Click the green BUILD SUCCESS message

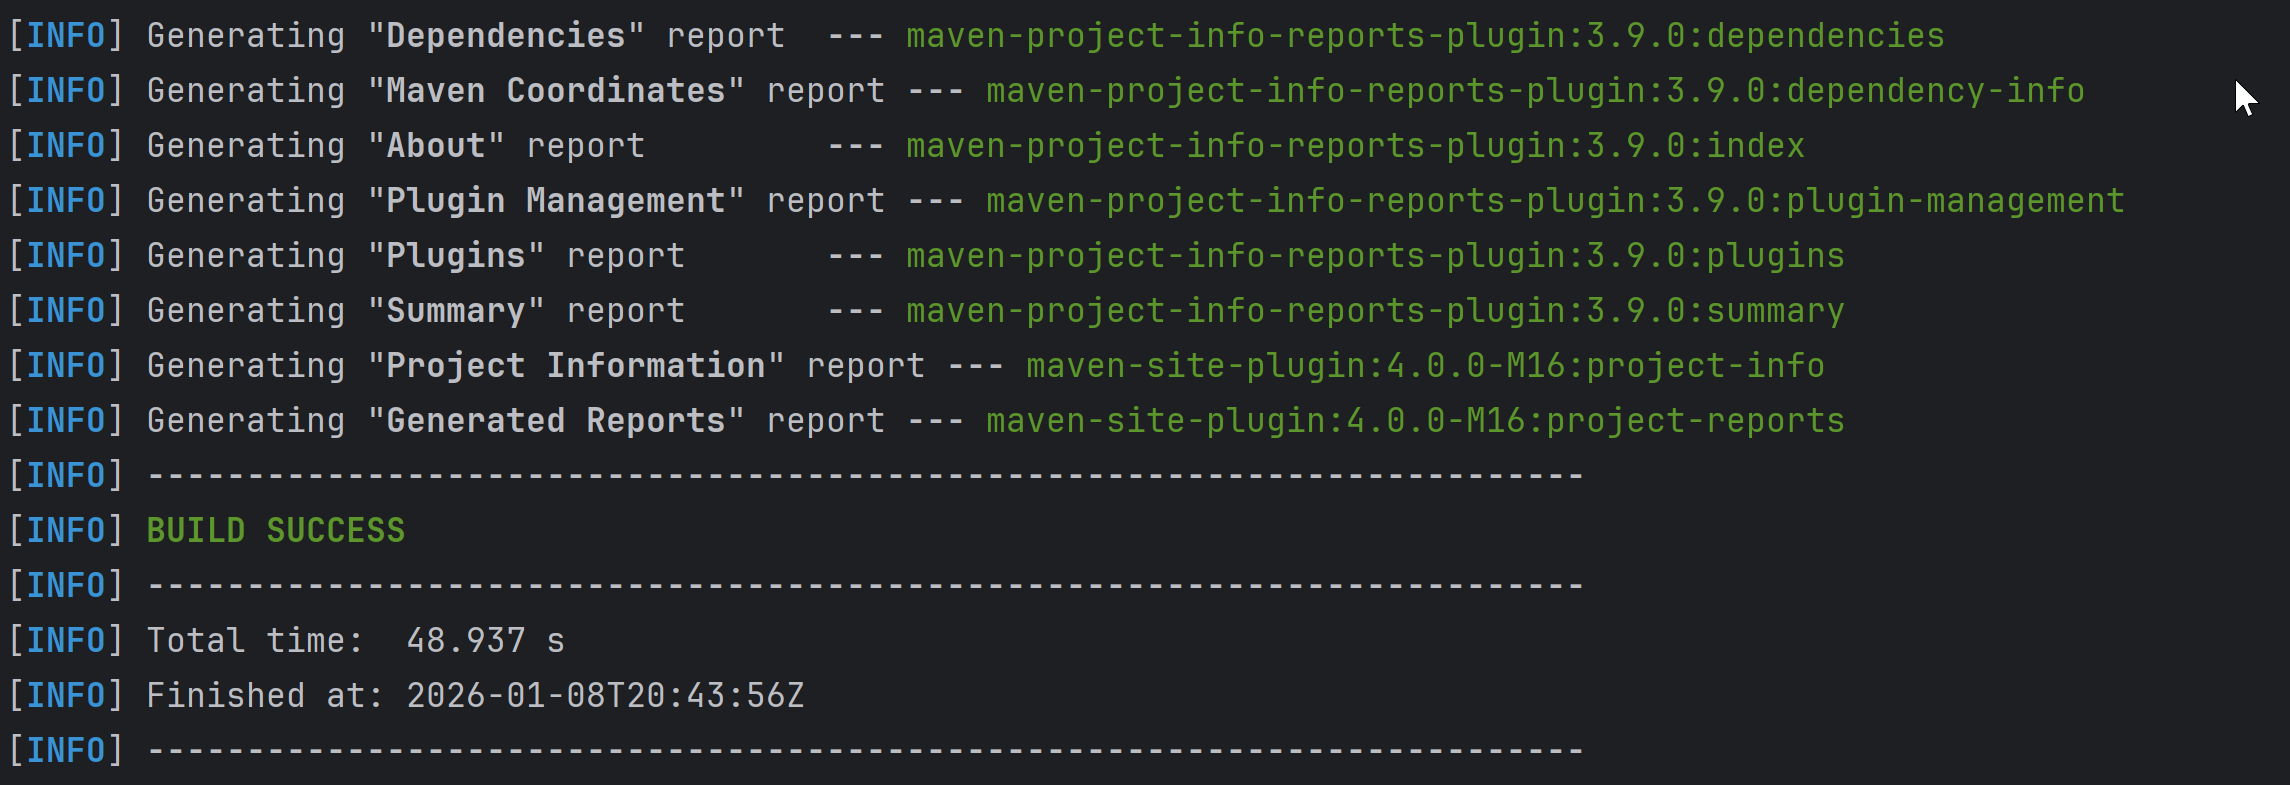click(276, 531)
